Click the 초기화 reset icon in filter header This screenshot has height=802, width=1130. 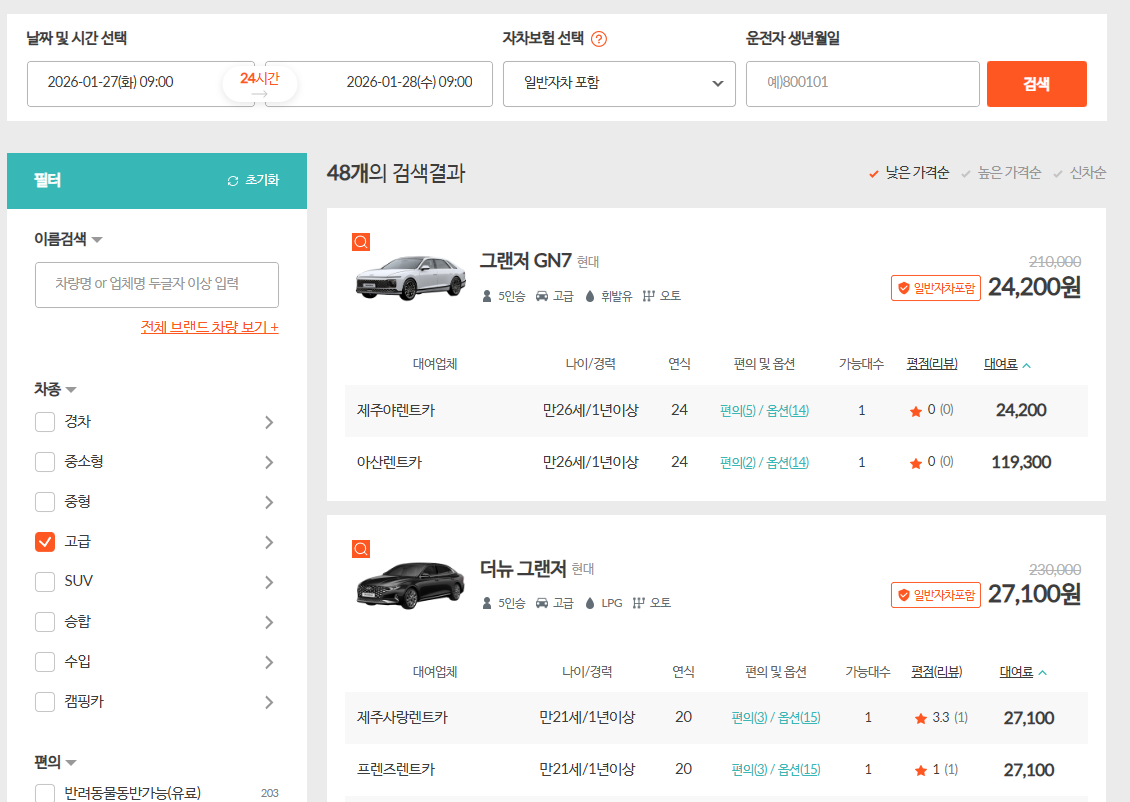[x=233, y=181]
